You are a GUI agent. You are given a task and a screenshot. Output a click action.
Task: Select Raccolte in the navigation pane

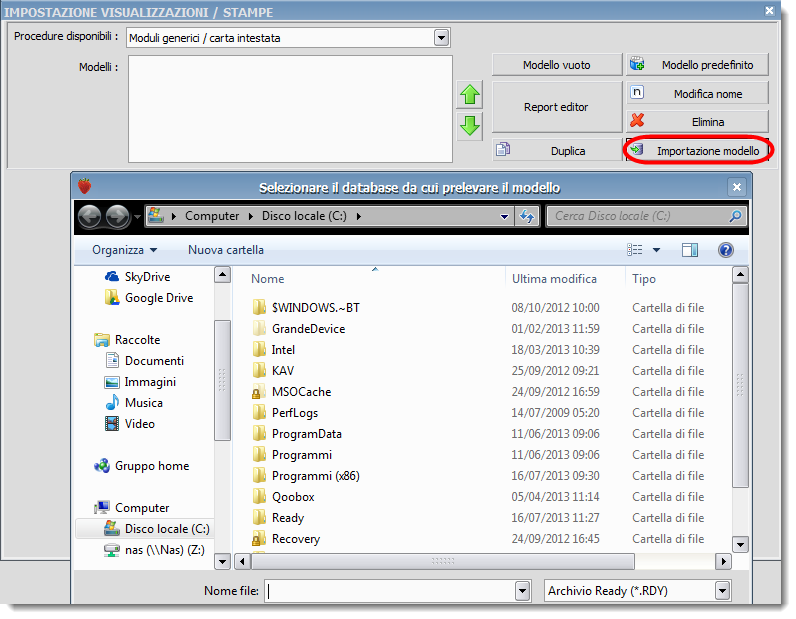click(127, 340)
